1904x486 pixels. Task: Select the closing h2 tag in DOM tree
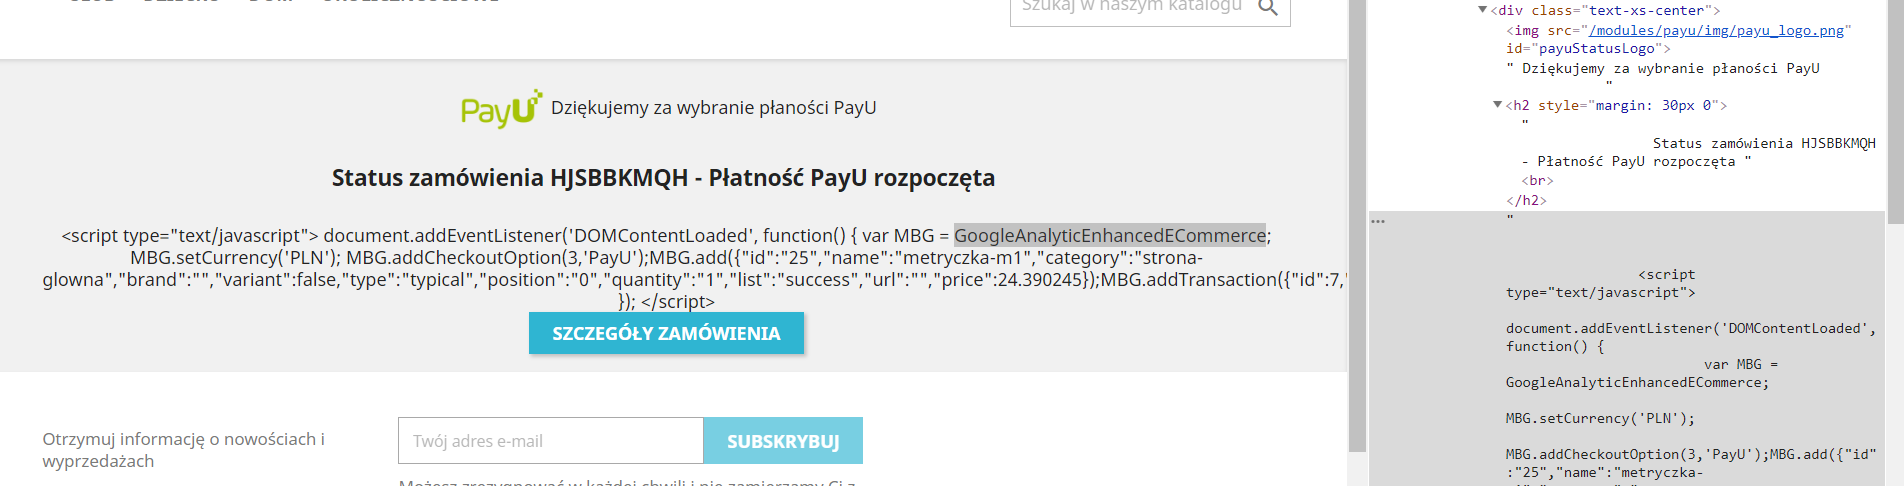point(1526,200)
